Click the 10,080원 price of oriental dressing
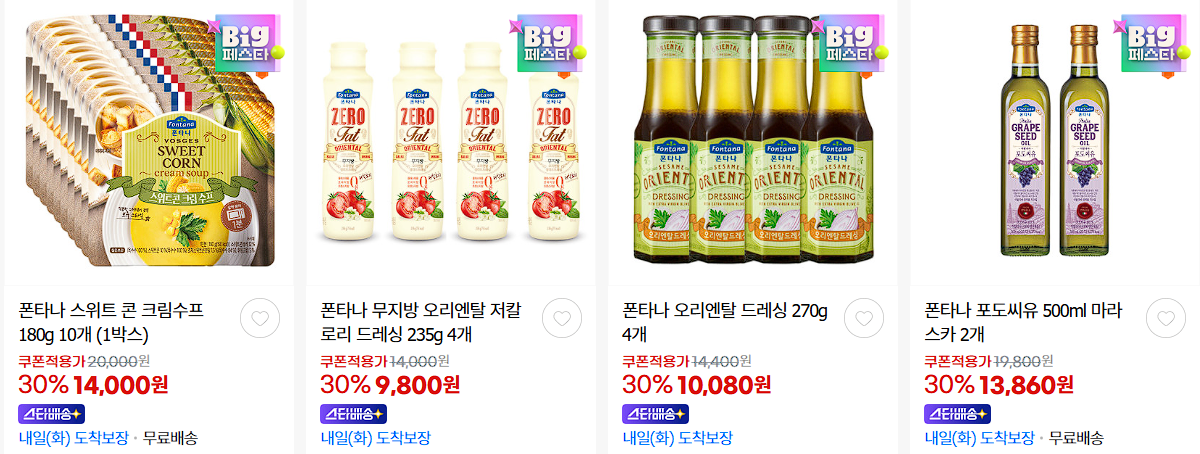This screenshot has height=454, width=1200. point(724,384)
